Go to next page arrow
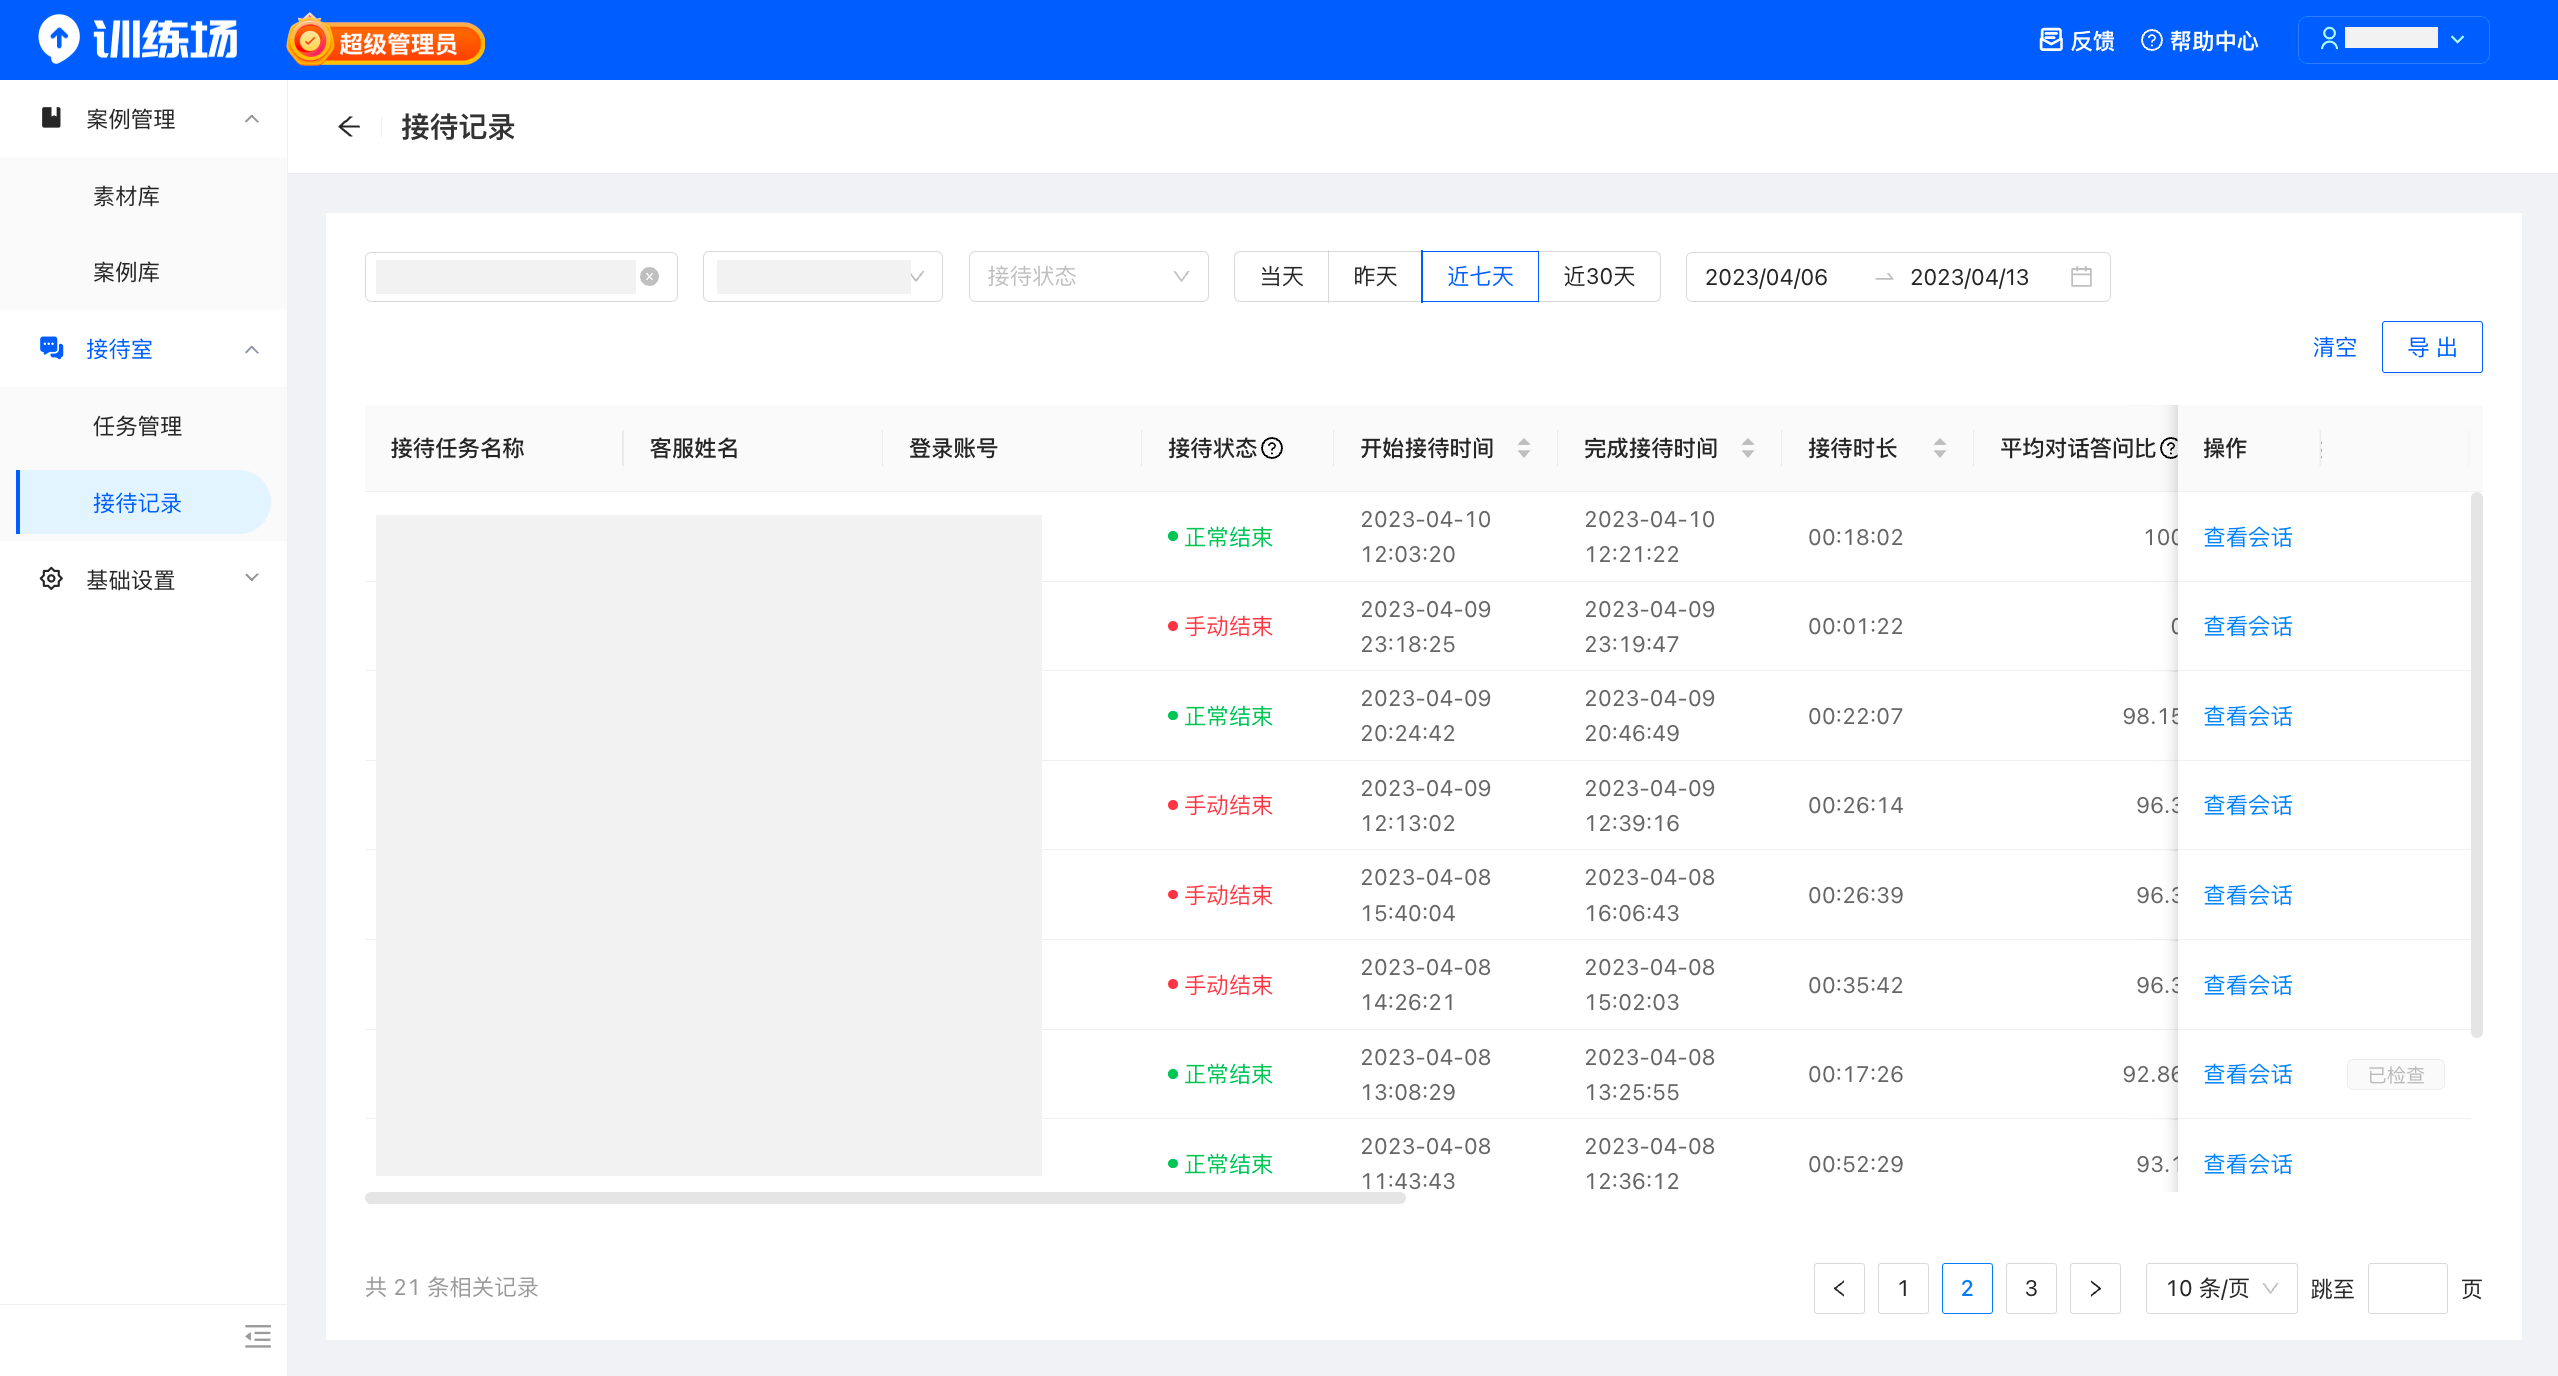The image size is (2558, 1376). 2095,1288
